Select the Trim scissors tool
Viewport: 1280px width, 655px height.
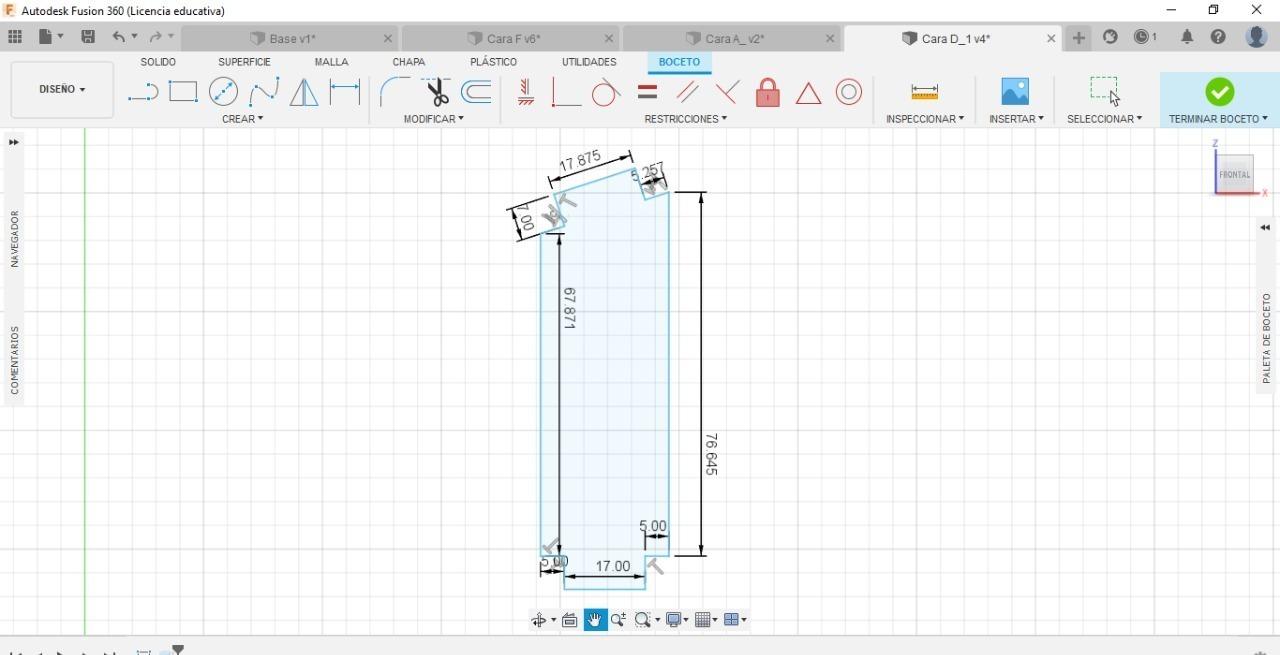coord(436,92)
